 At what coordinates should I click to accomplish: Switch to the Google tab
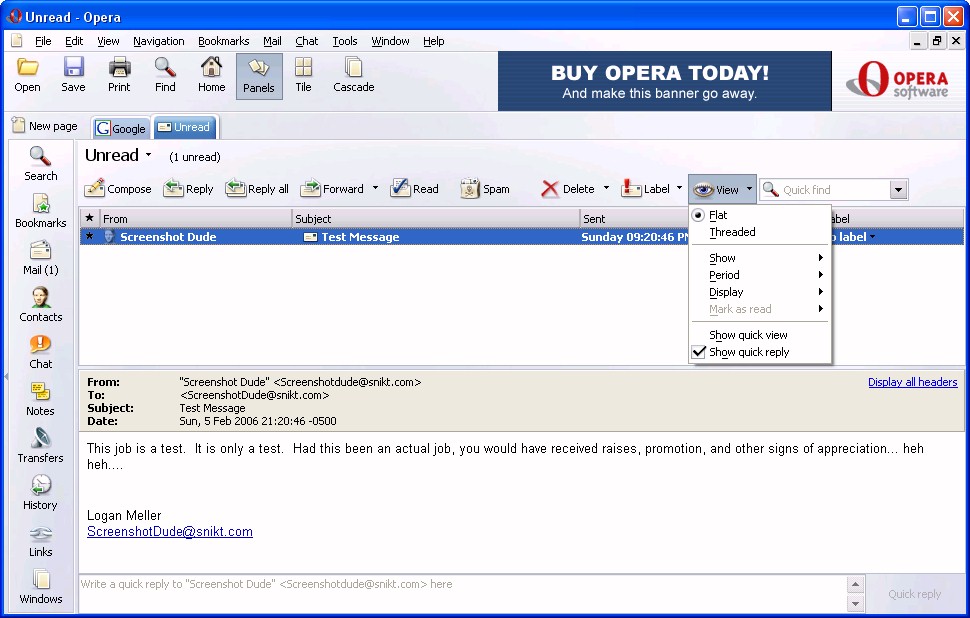pos(121,128)
